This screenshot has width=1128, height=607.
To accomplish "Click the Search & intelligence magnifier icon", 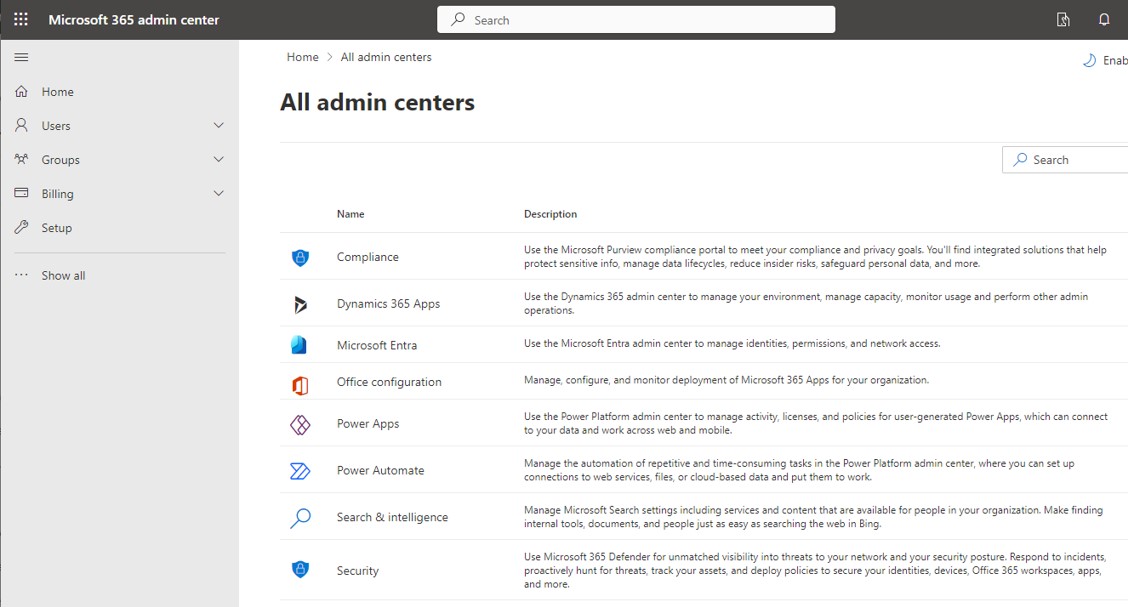I will click(300, 518).
